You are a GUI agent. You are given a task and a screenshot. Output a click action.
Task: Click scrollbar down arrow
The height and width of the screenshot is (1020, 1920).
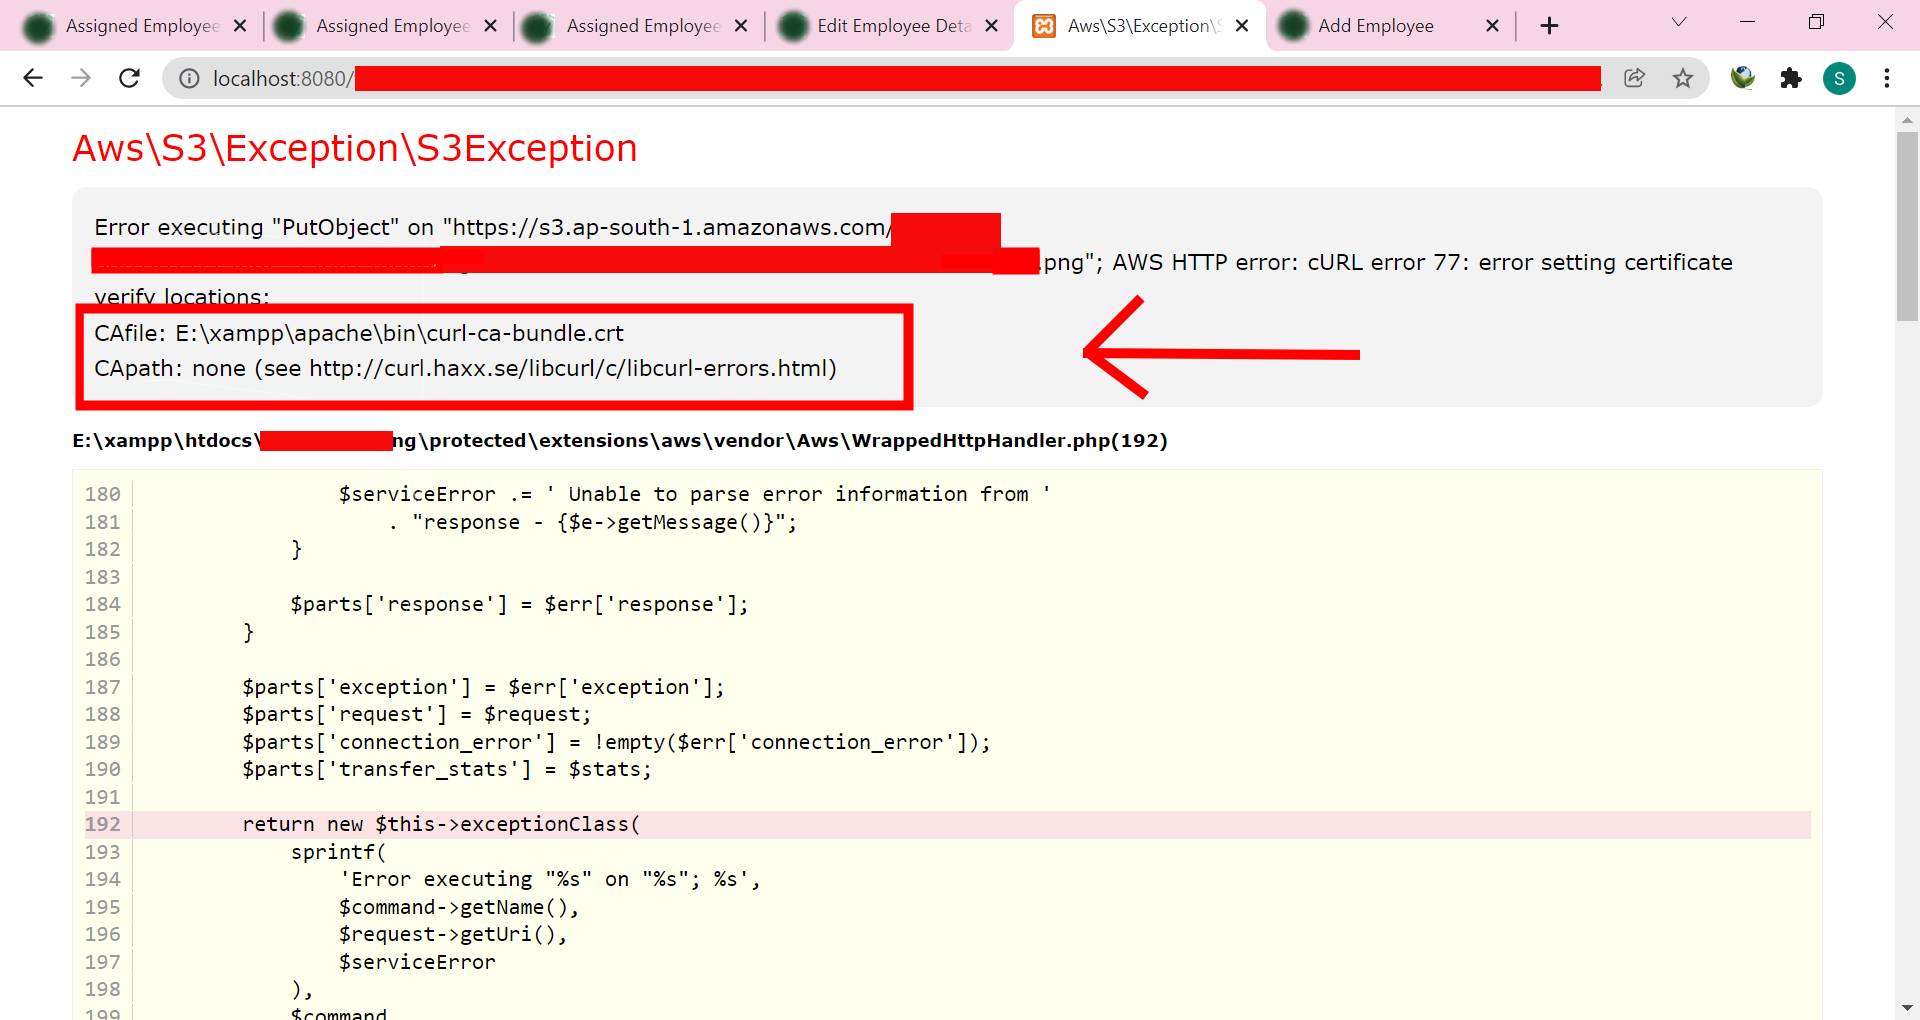(1907, 1008)
